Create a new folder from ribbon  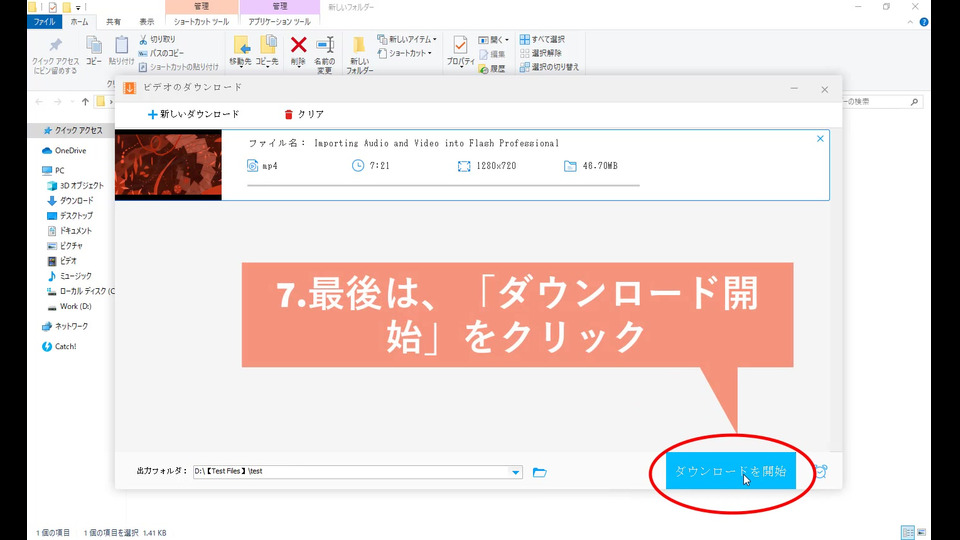click(x=359, y=55)
